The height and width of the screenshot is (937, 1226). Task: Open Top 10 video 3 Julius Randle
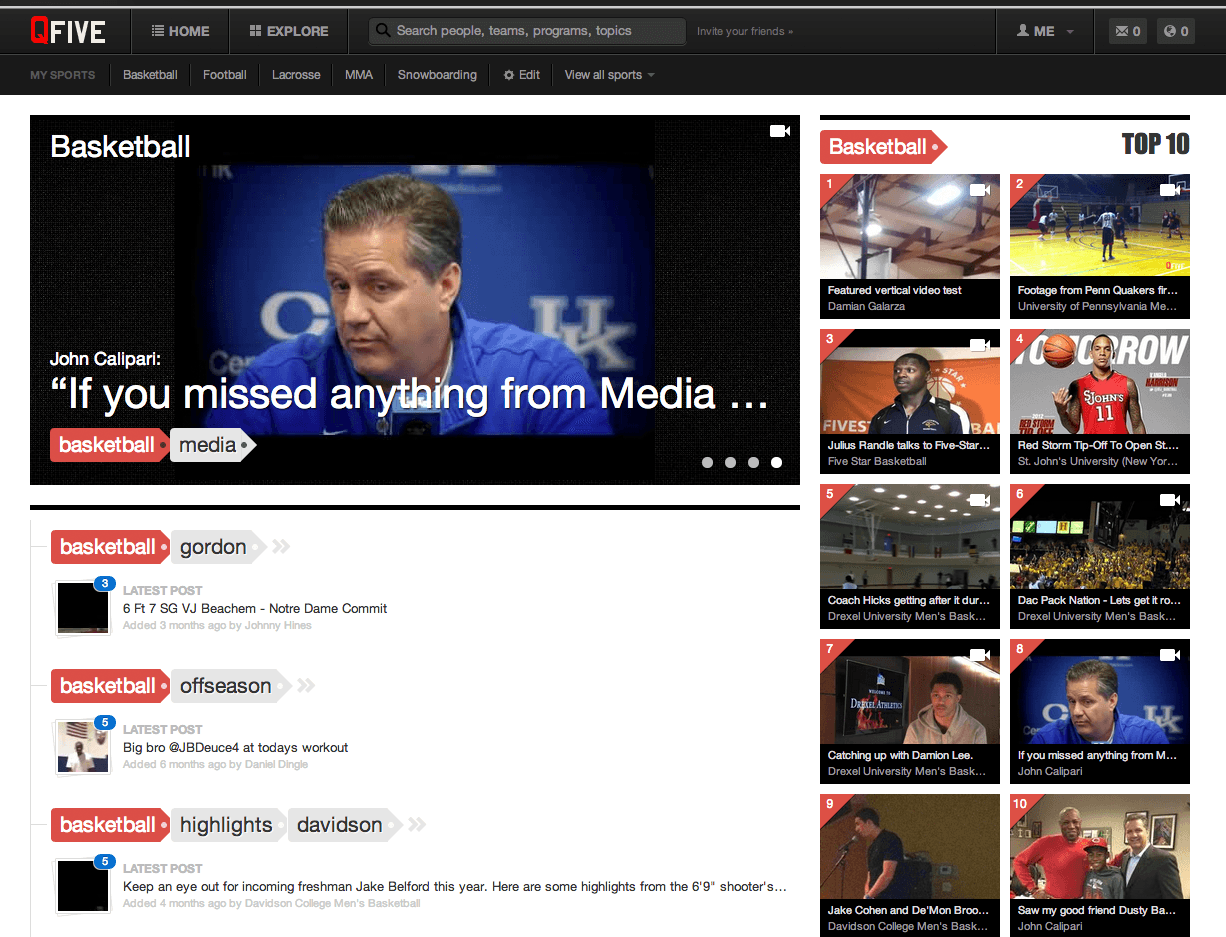tap(909, 401)
